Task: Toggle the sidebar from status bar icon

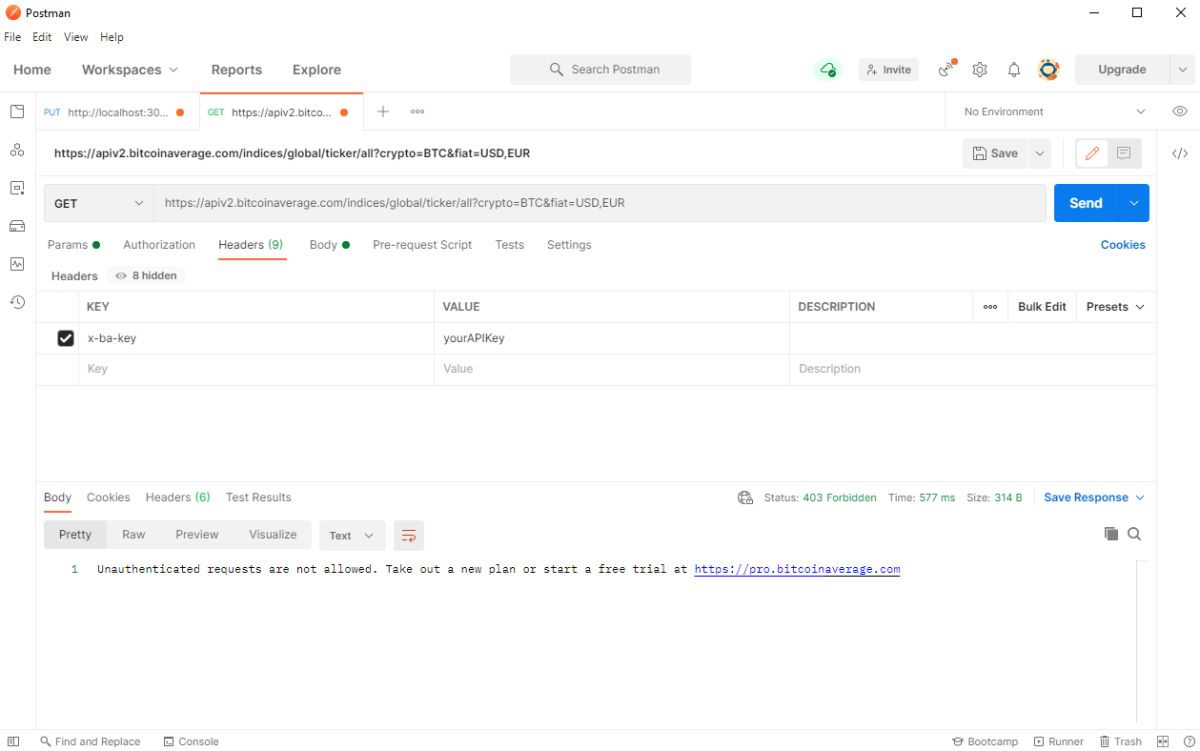Action: [x=14, y=741]
